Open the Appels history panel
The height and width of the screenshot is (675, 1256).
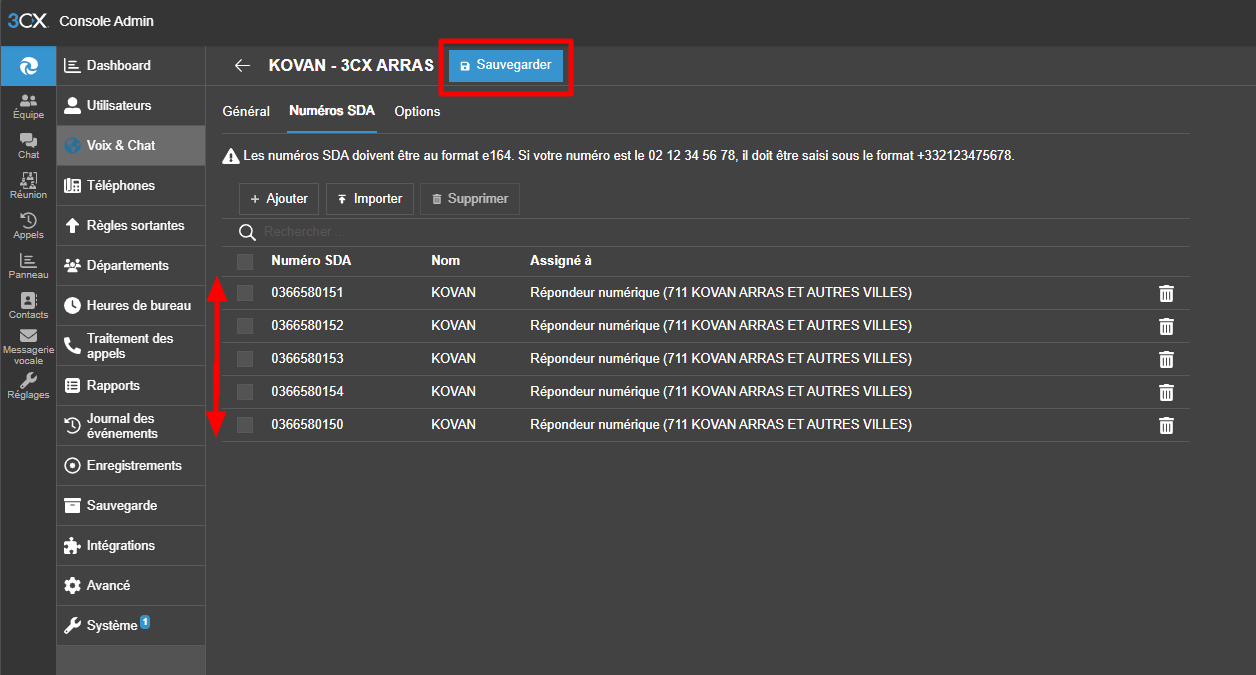tap(28, 226)
